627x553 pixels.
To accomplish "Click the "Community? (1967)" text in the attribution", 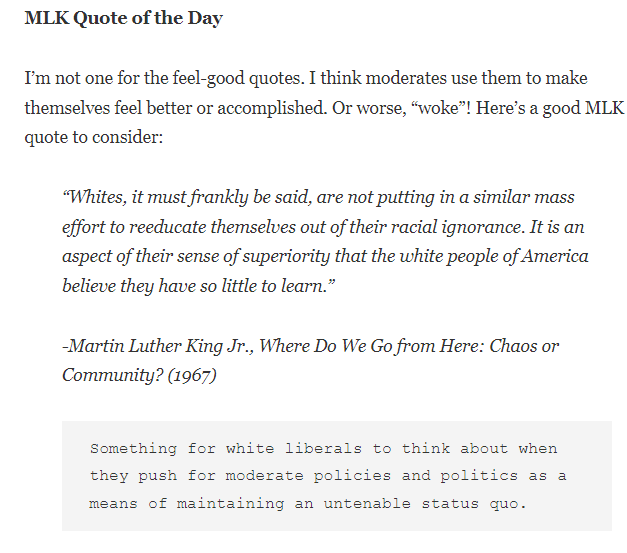I will pos(136,375).
